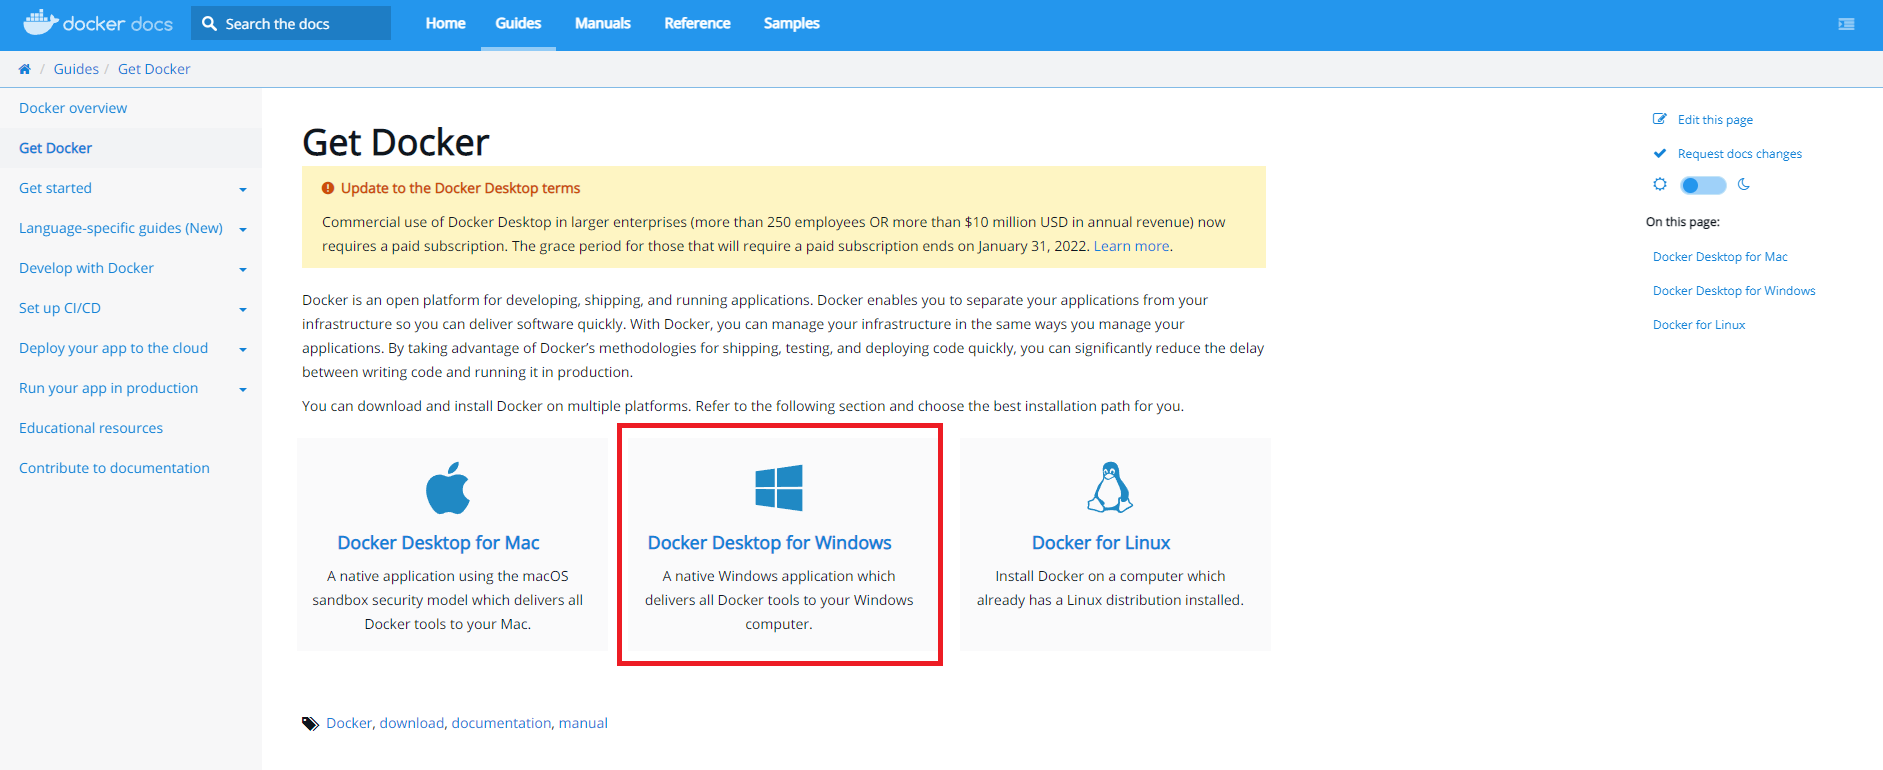This screenshot has width=1883, height=770.
Task: Click the search magnifier icon
Action: click(209, 23)
